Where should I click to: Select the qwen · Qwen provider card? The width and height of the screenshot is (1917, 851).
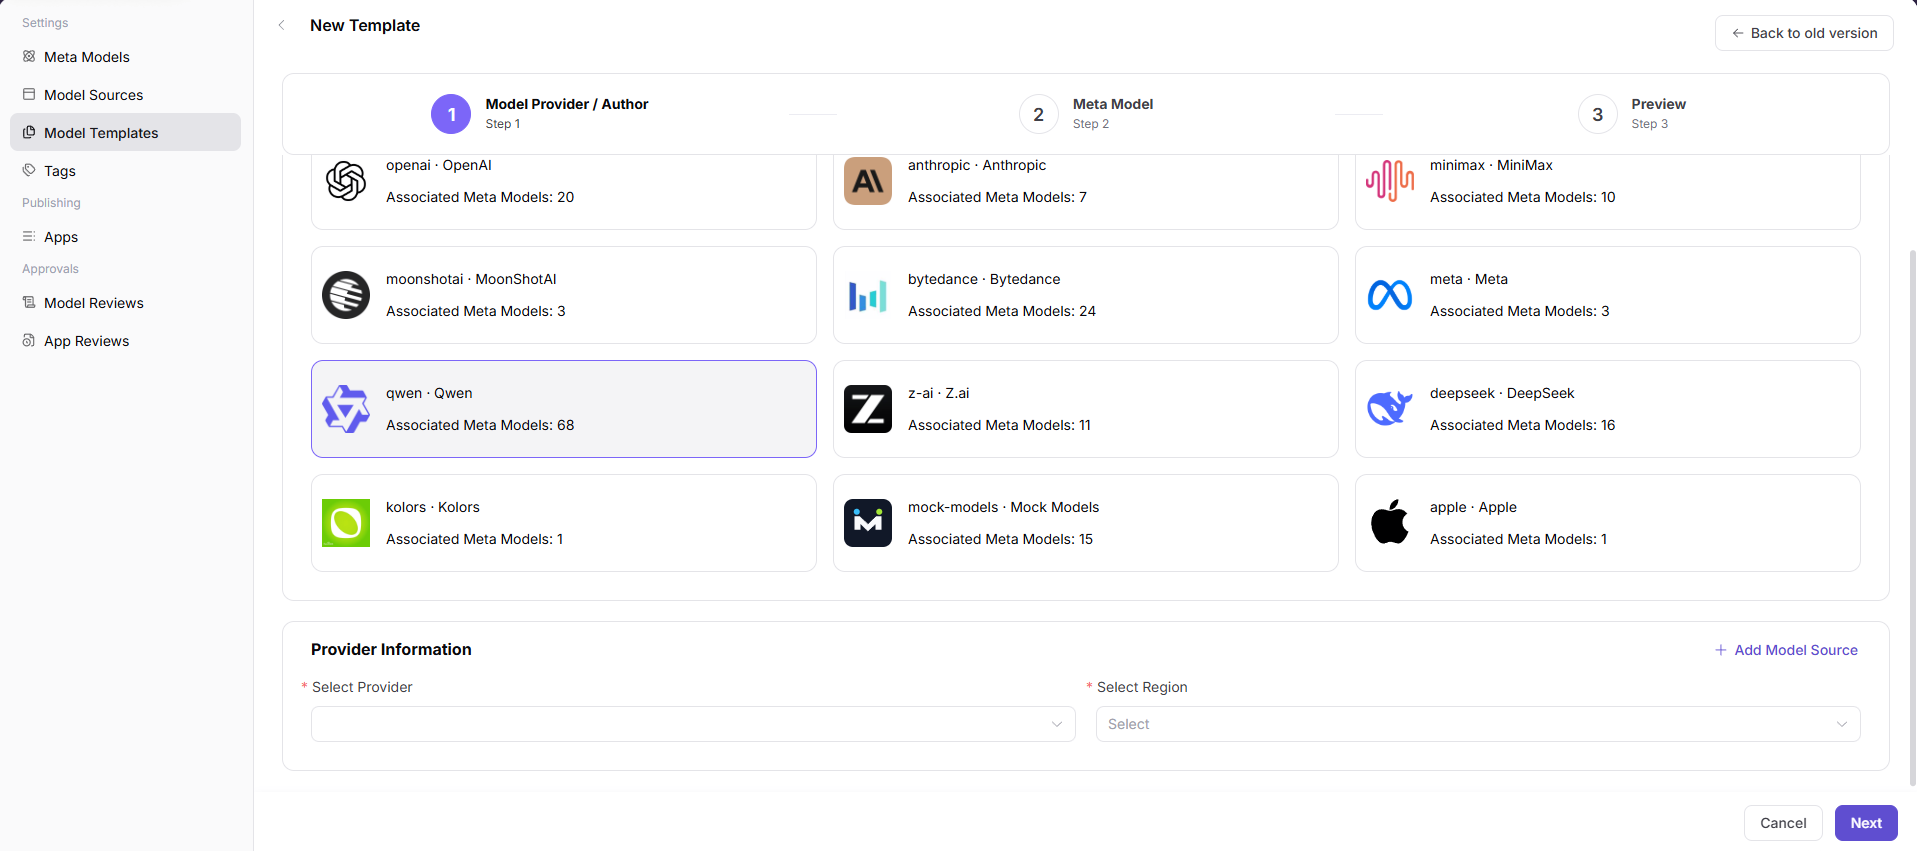[x=564, y=409]
